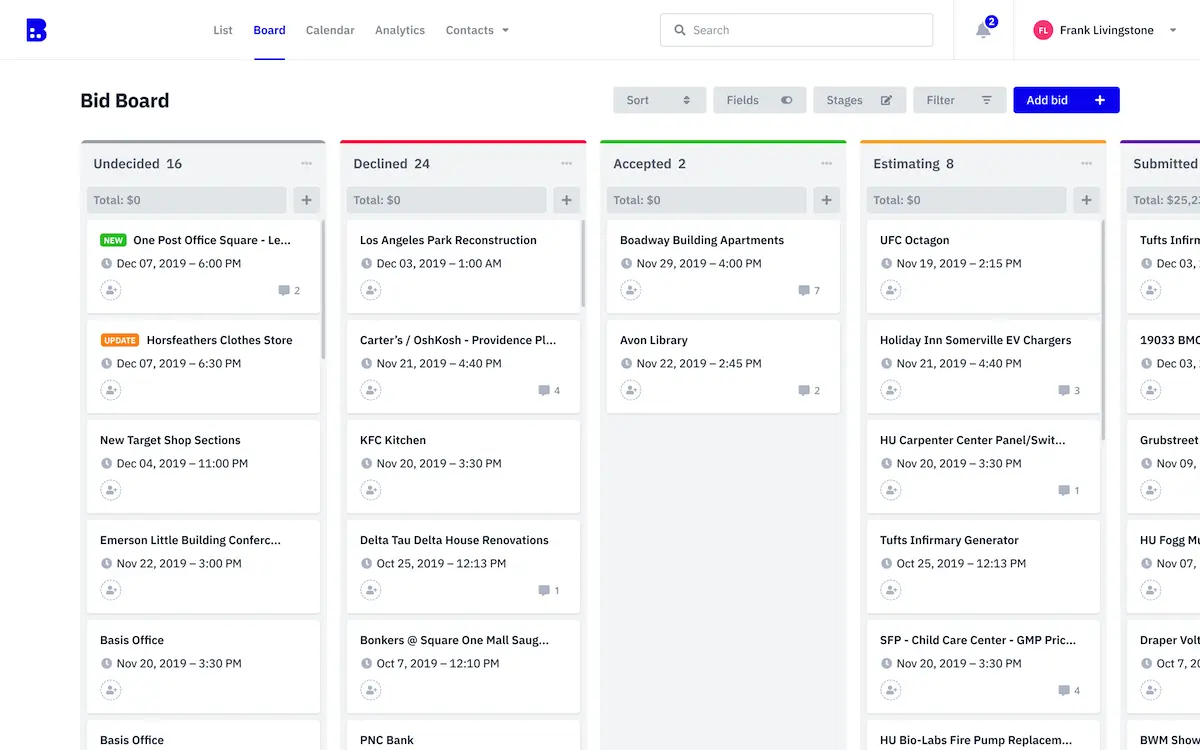Switch to the List tab
The width and height of the screenshot is (1200, 750).
click(x=223, y=30)
